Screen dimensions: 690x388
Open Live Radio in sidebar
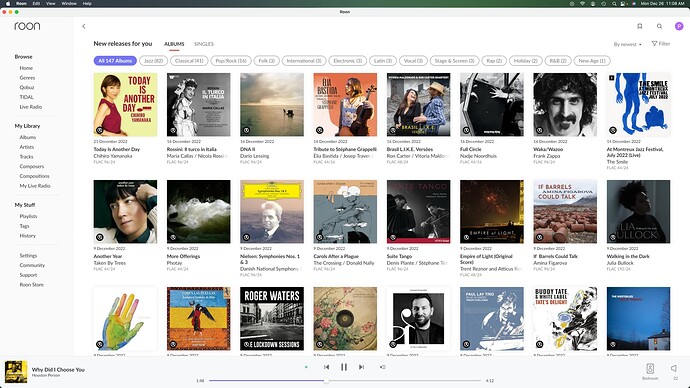click(x=31, y=107)
